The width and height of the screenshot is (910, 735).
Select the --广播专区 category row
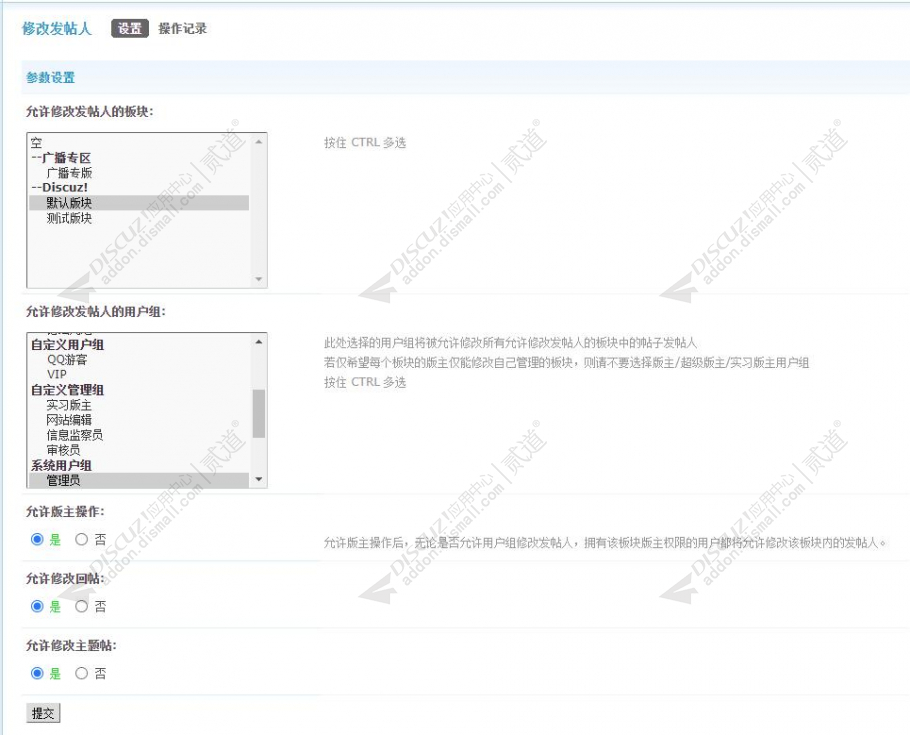[139, 157]
